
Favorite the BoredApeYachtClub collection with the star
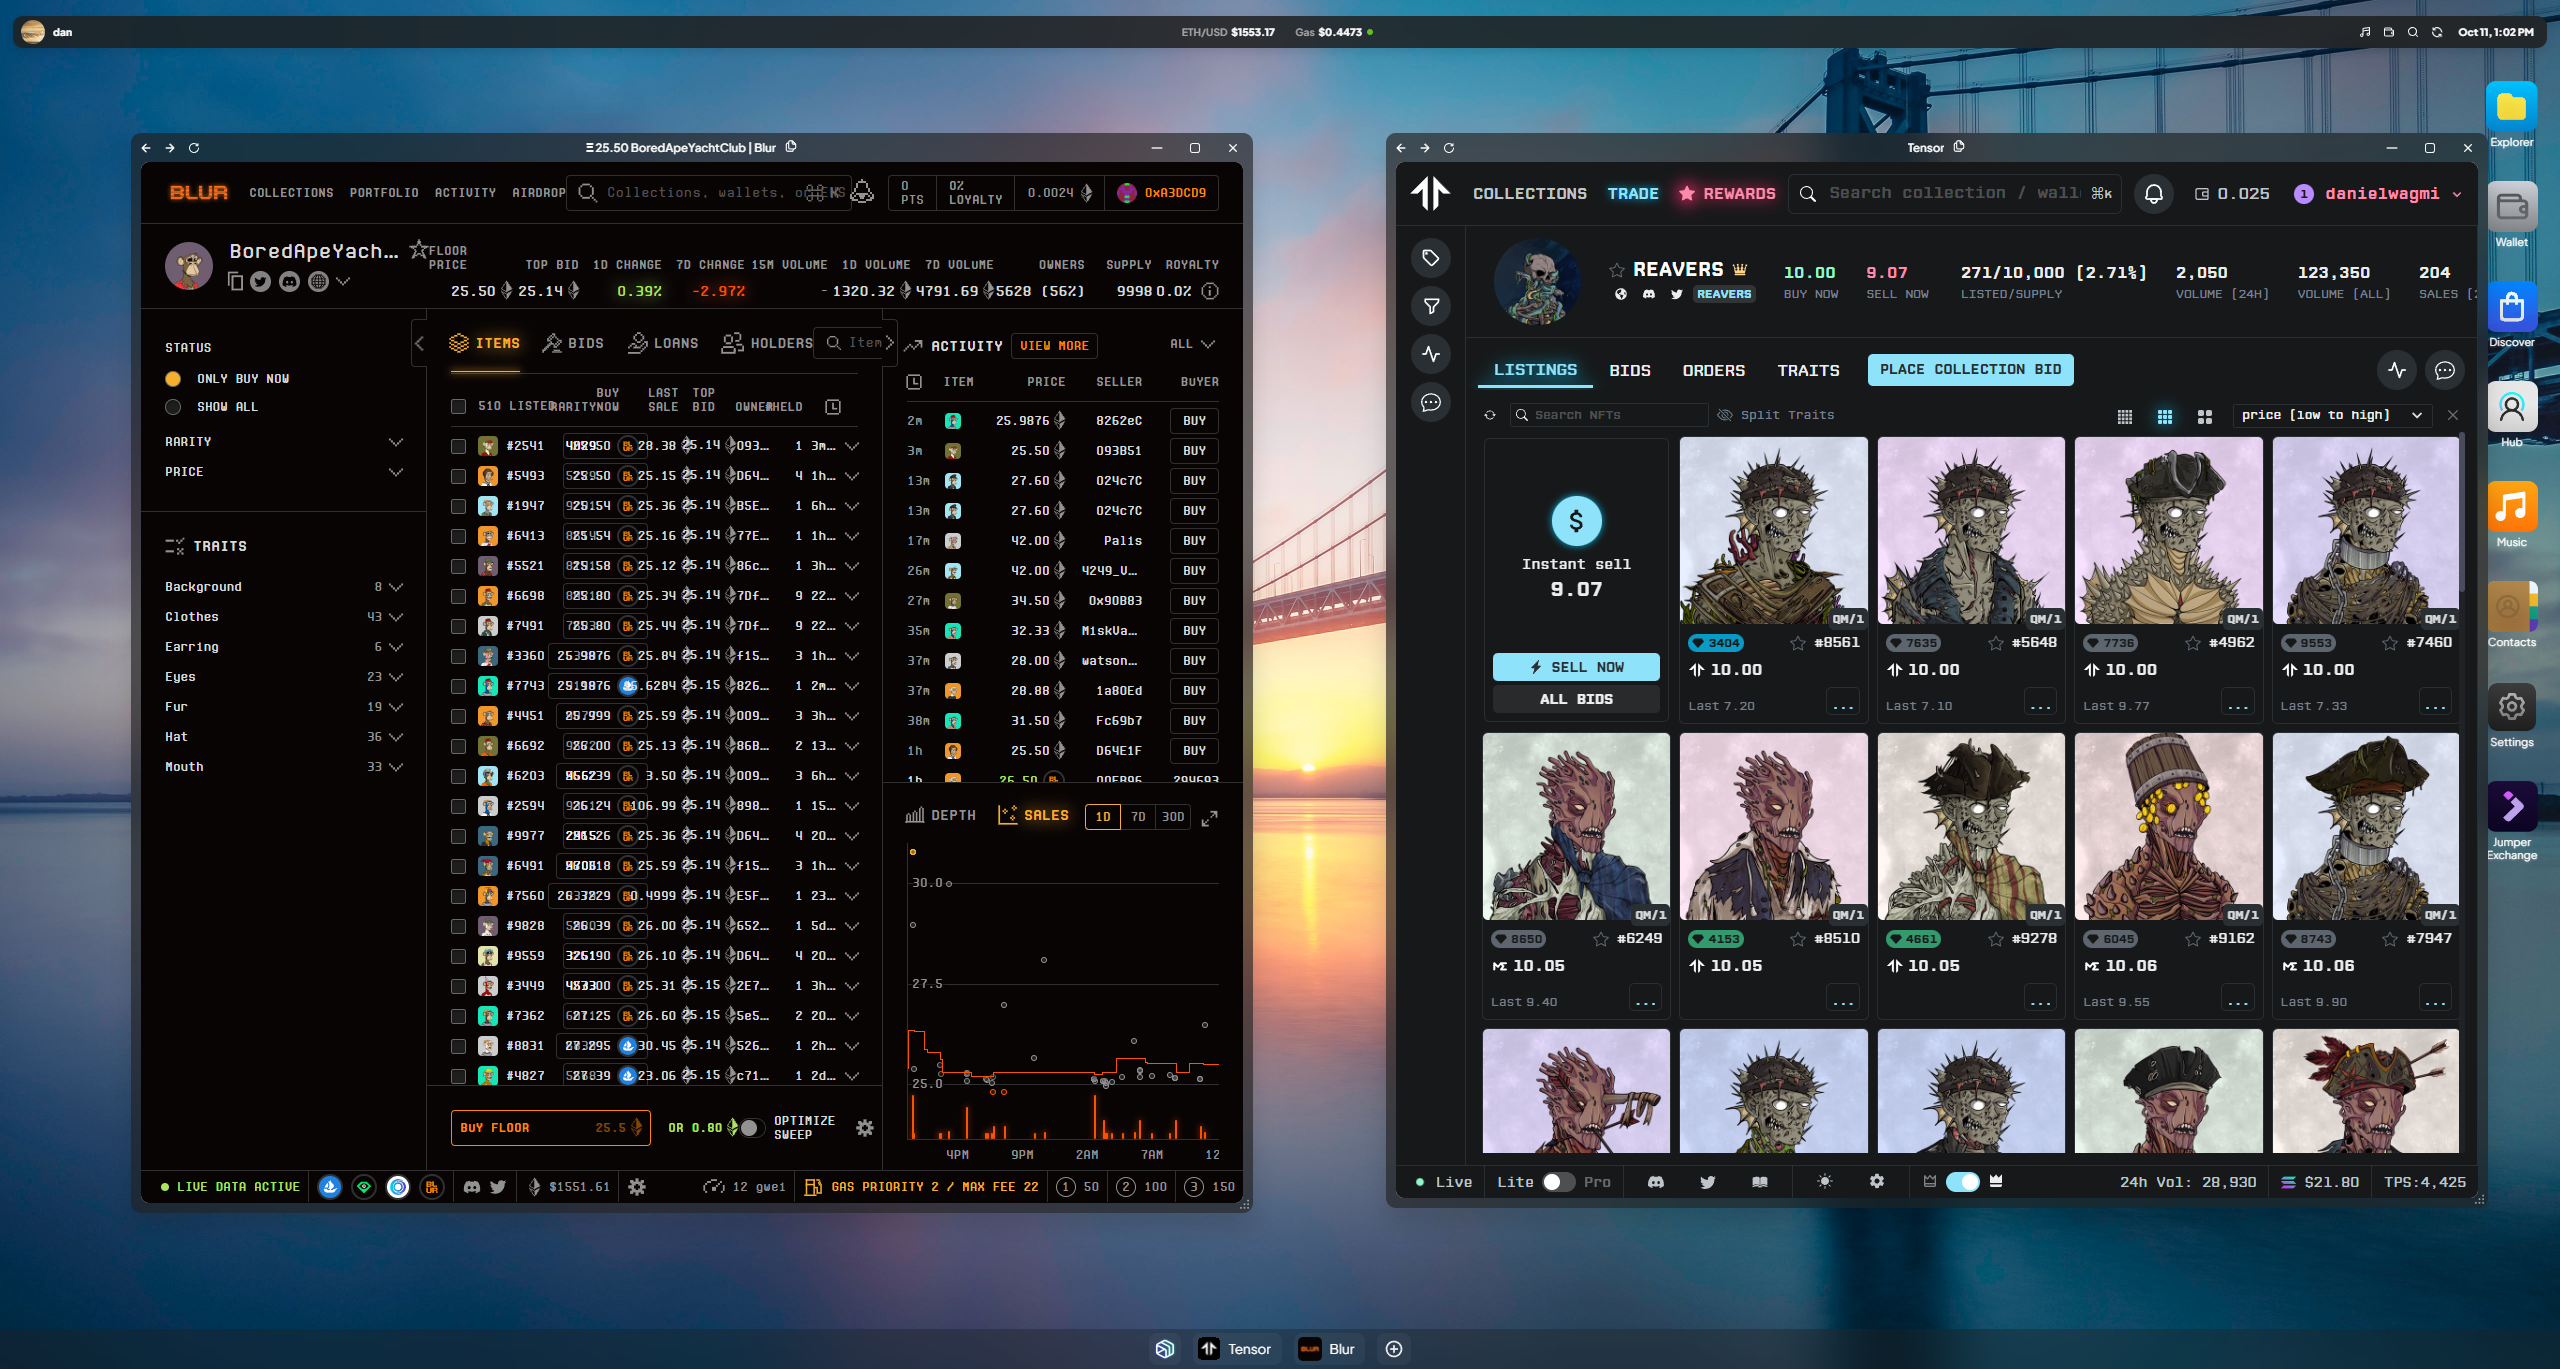tap(418, 248)
